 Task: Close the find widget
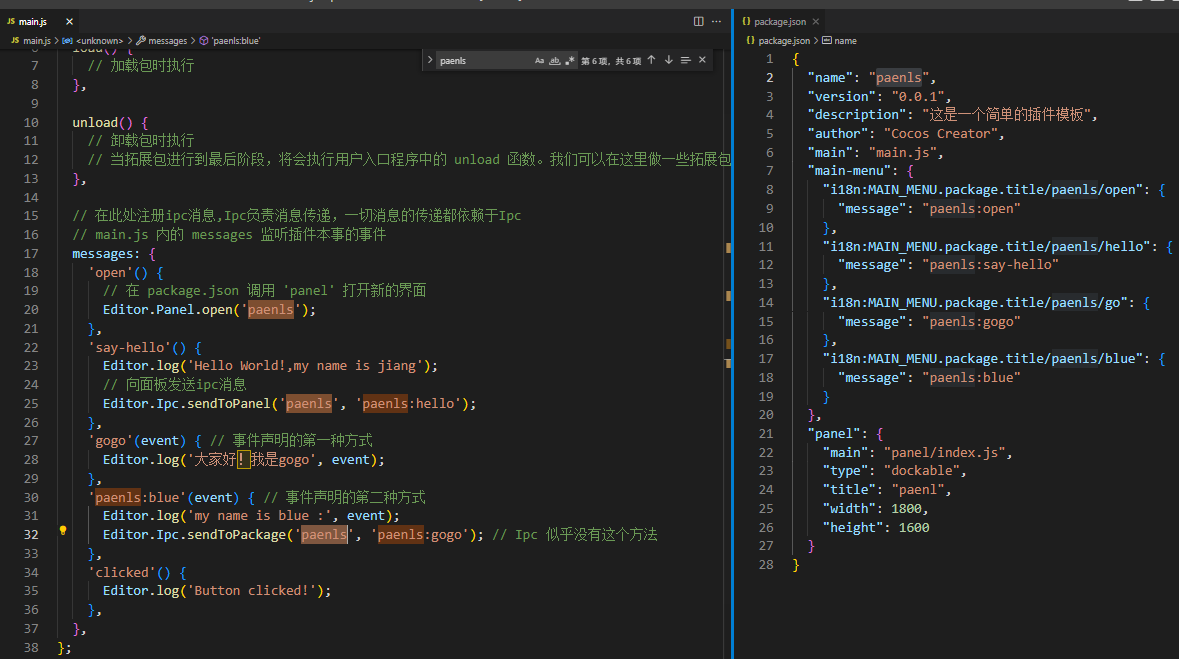(x=702, y=60)
